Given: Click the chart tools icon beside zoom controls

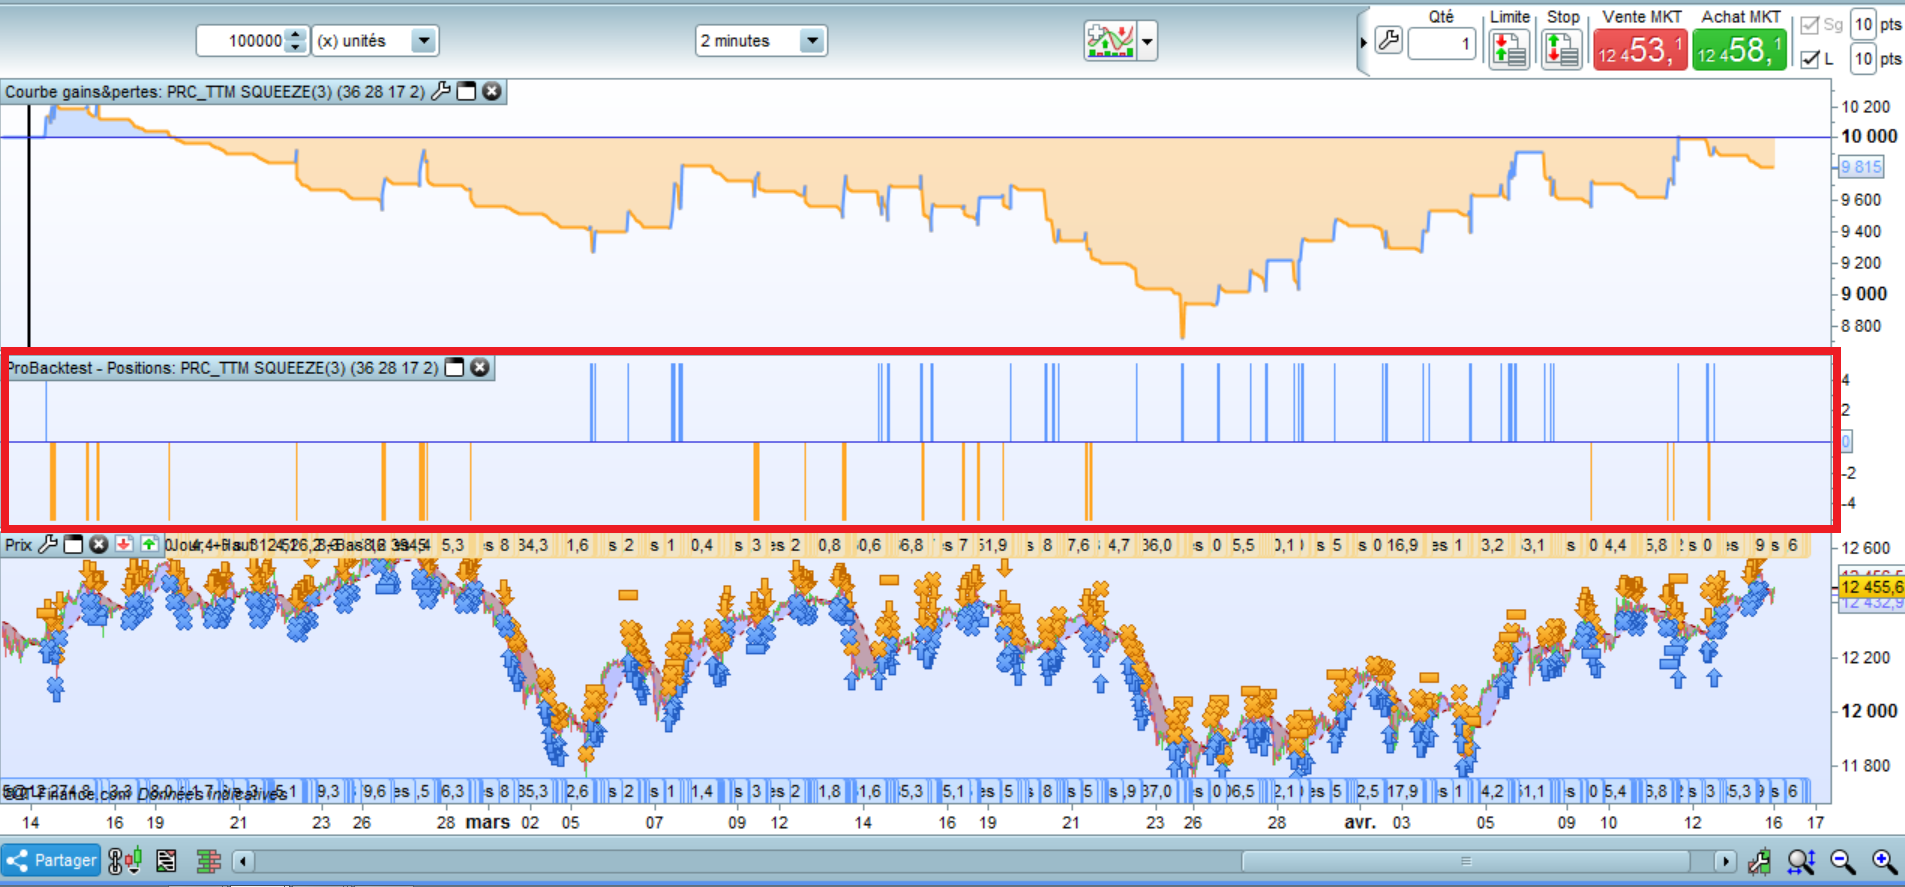Looking at the screenshot, I should click(1760, 861).
